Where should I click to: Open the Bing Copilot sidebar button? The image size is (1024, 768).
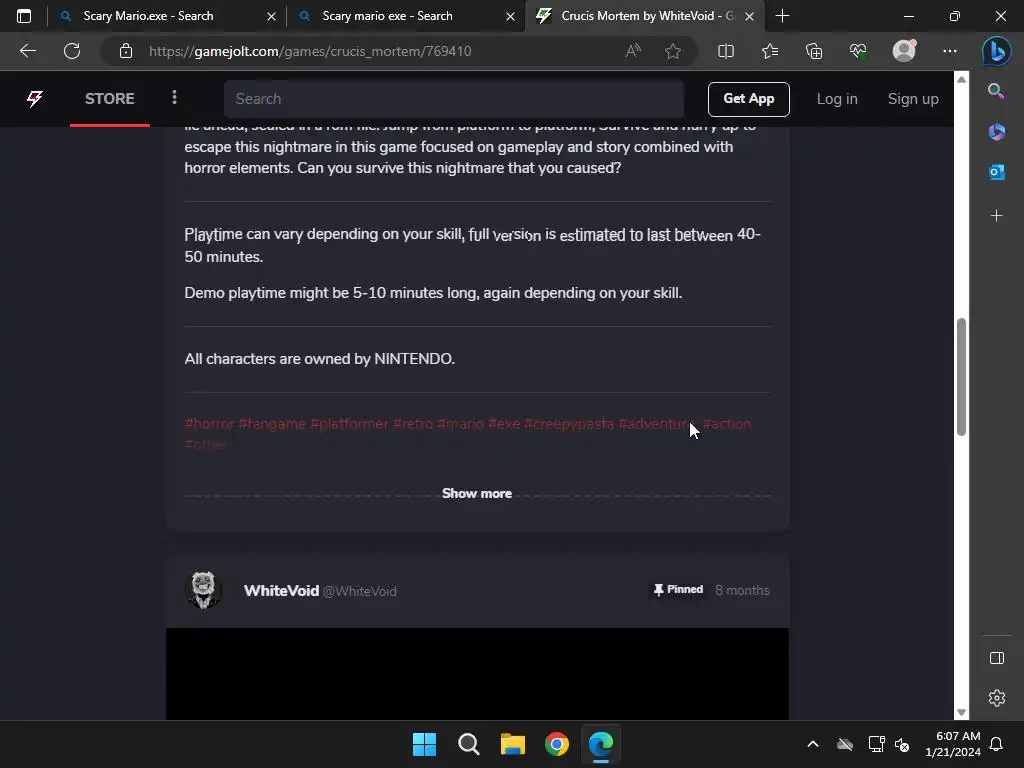pos(997,51)
